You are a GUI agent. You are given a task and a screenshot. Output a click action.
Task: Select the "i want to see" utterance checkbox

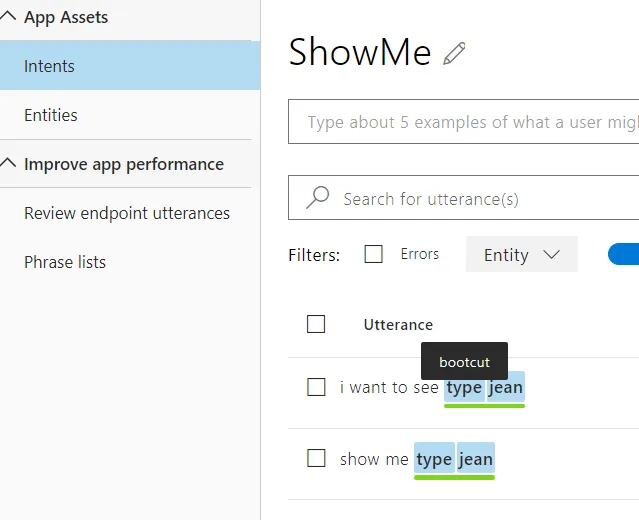click(316, 387)
